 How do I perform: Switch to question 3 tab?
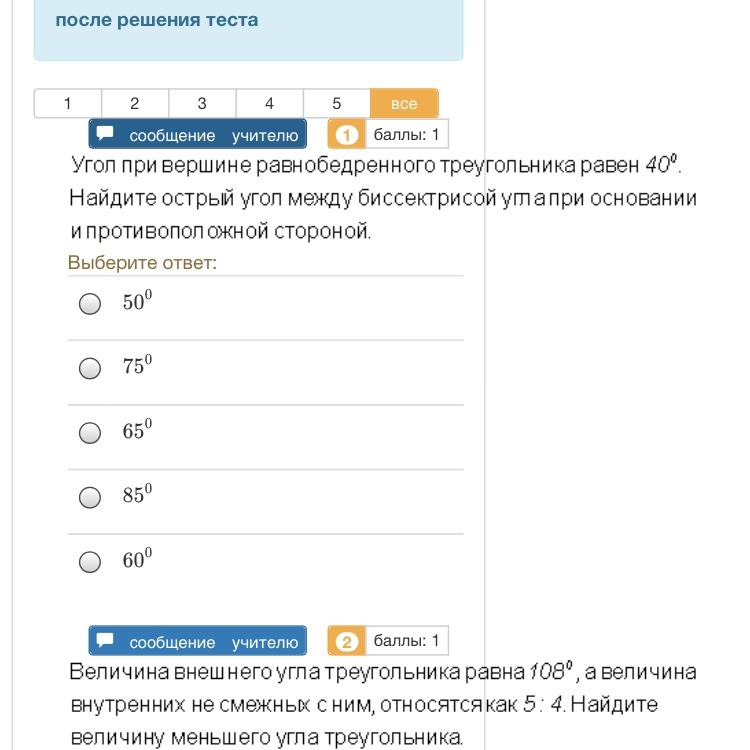pyautogui.click(x=202, y=103)
